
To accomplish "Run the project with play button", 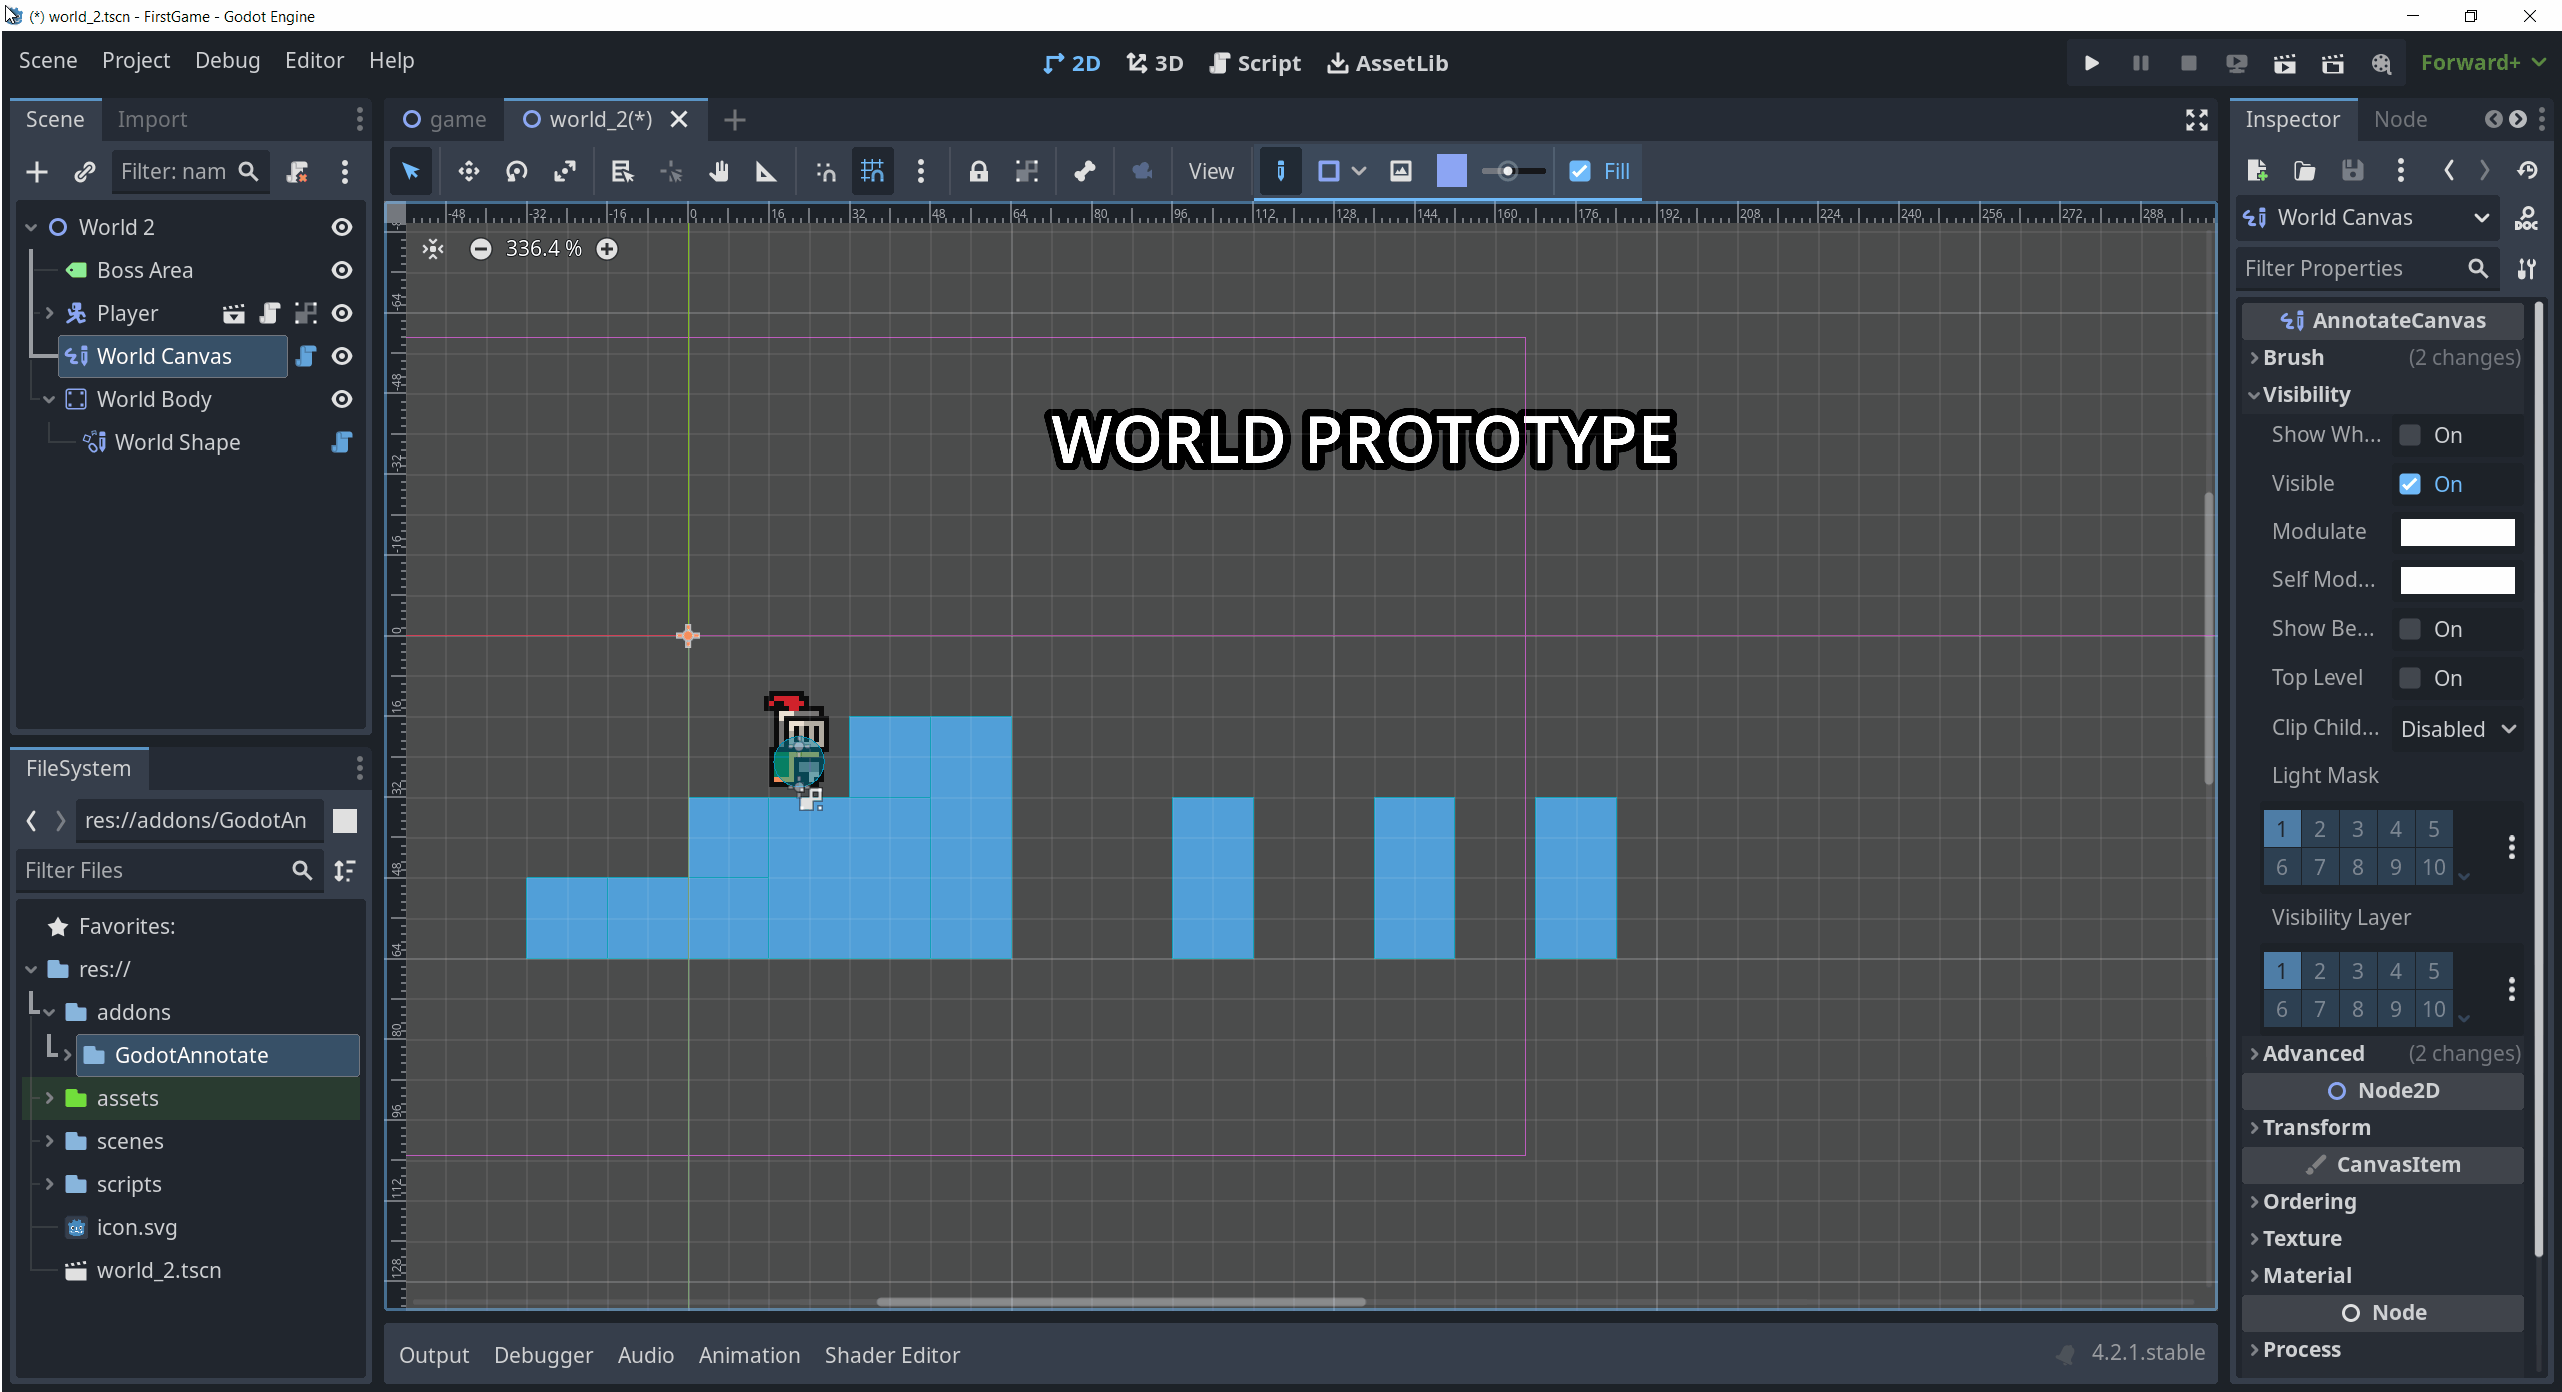I will [x=2091, y=63].
